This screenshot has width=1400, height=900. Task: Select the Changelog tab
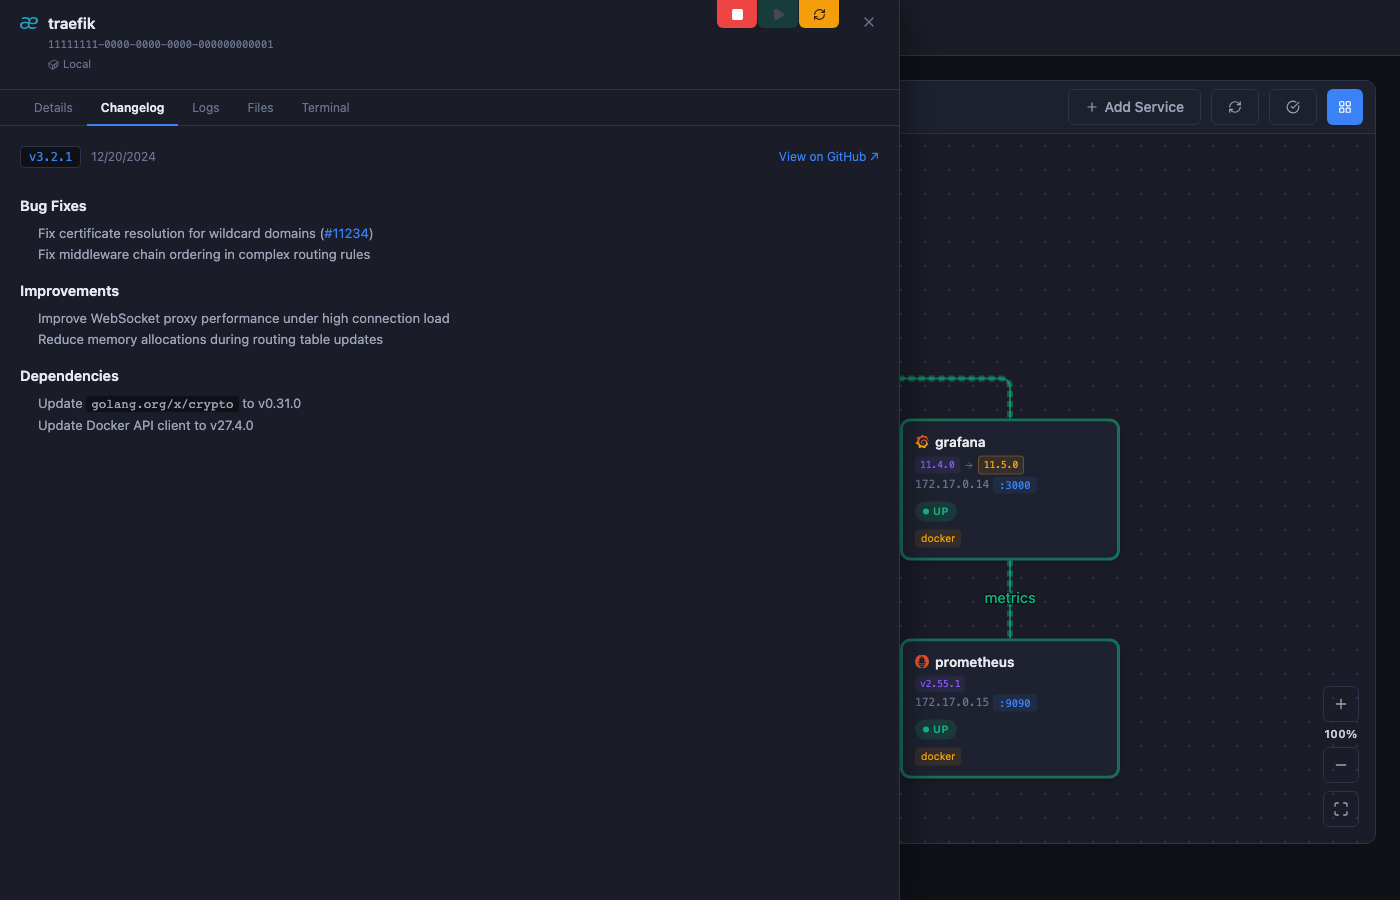(132, 108)
